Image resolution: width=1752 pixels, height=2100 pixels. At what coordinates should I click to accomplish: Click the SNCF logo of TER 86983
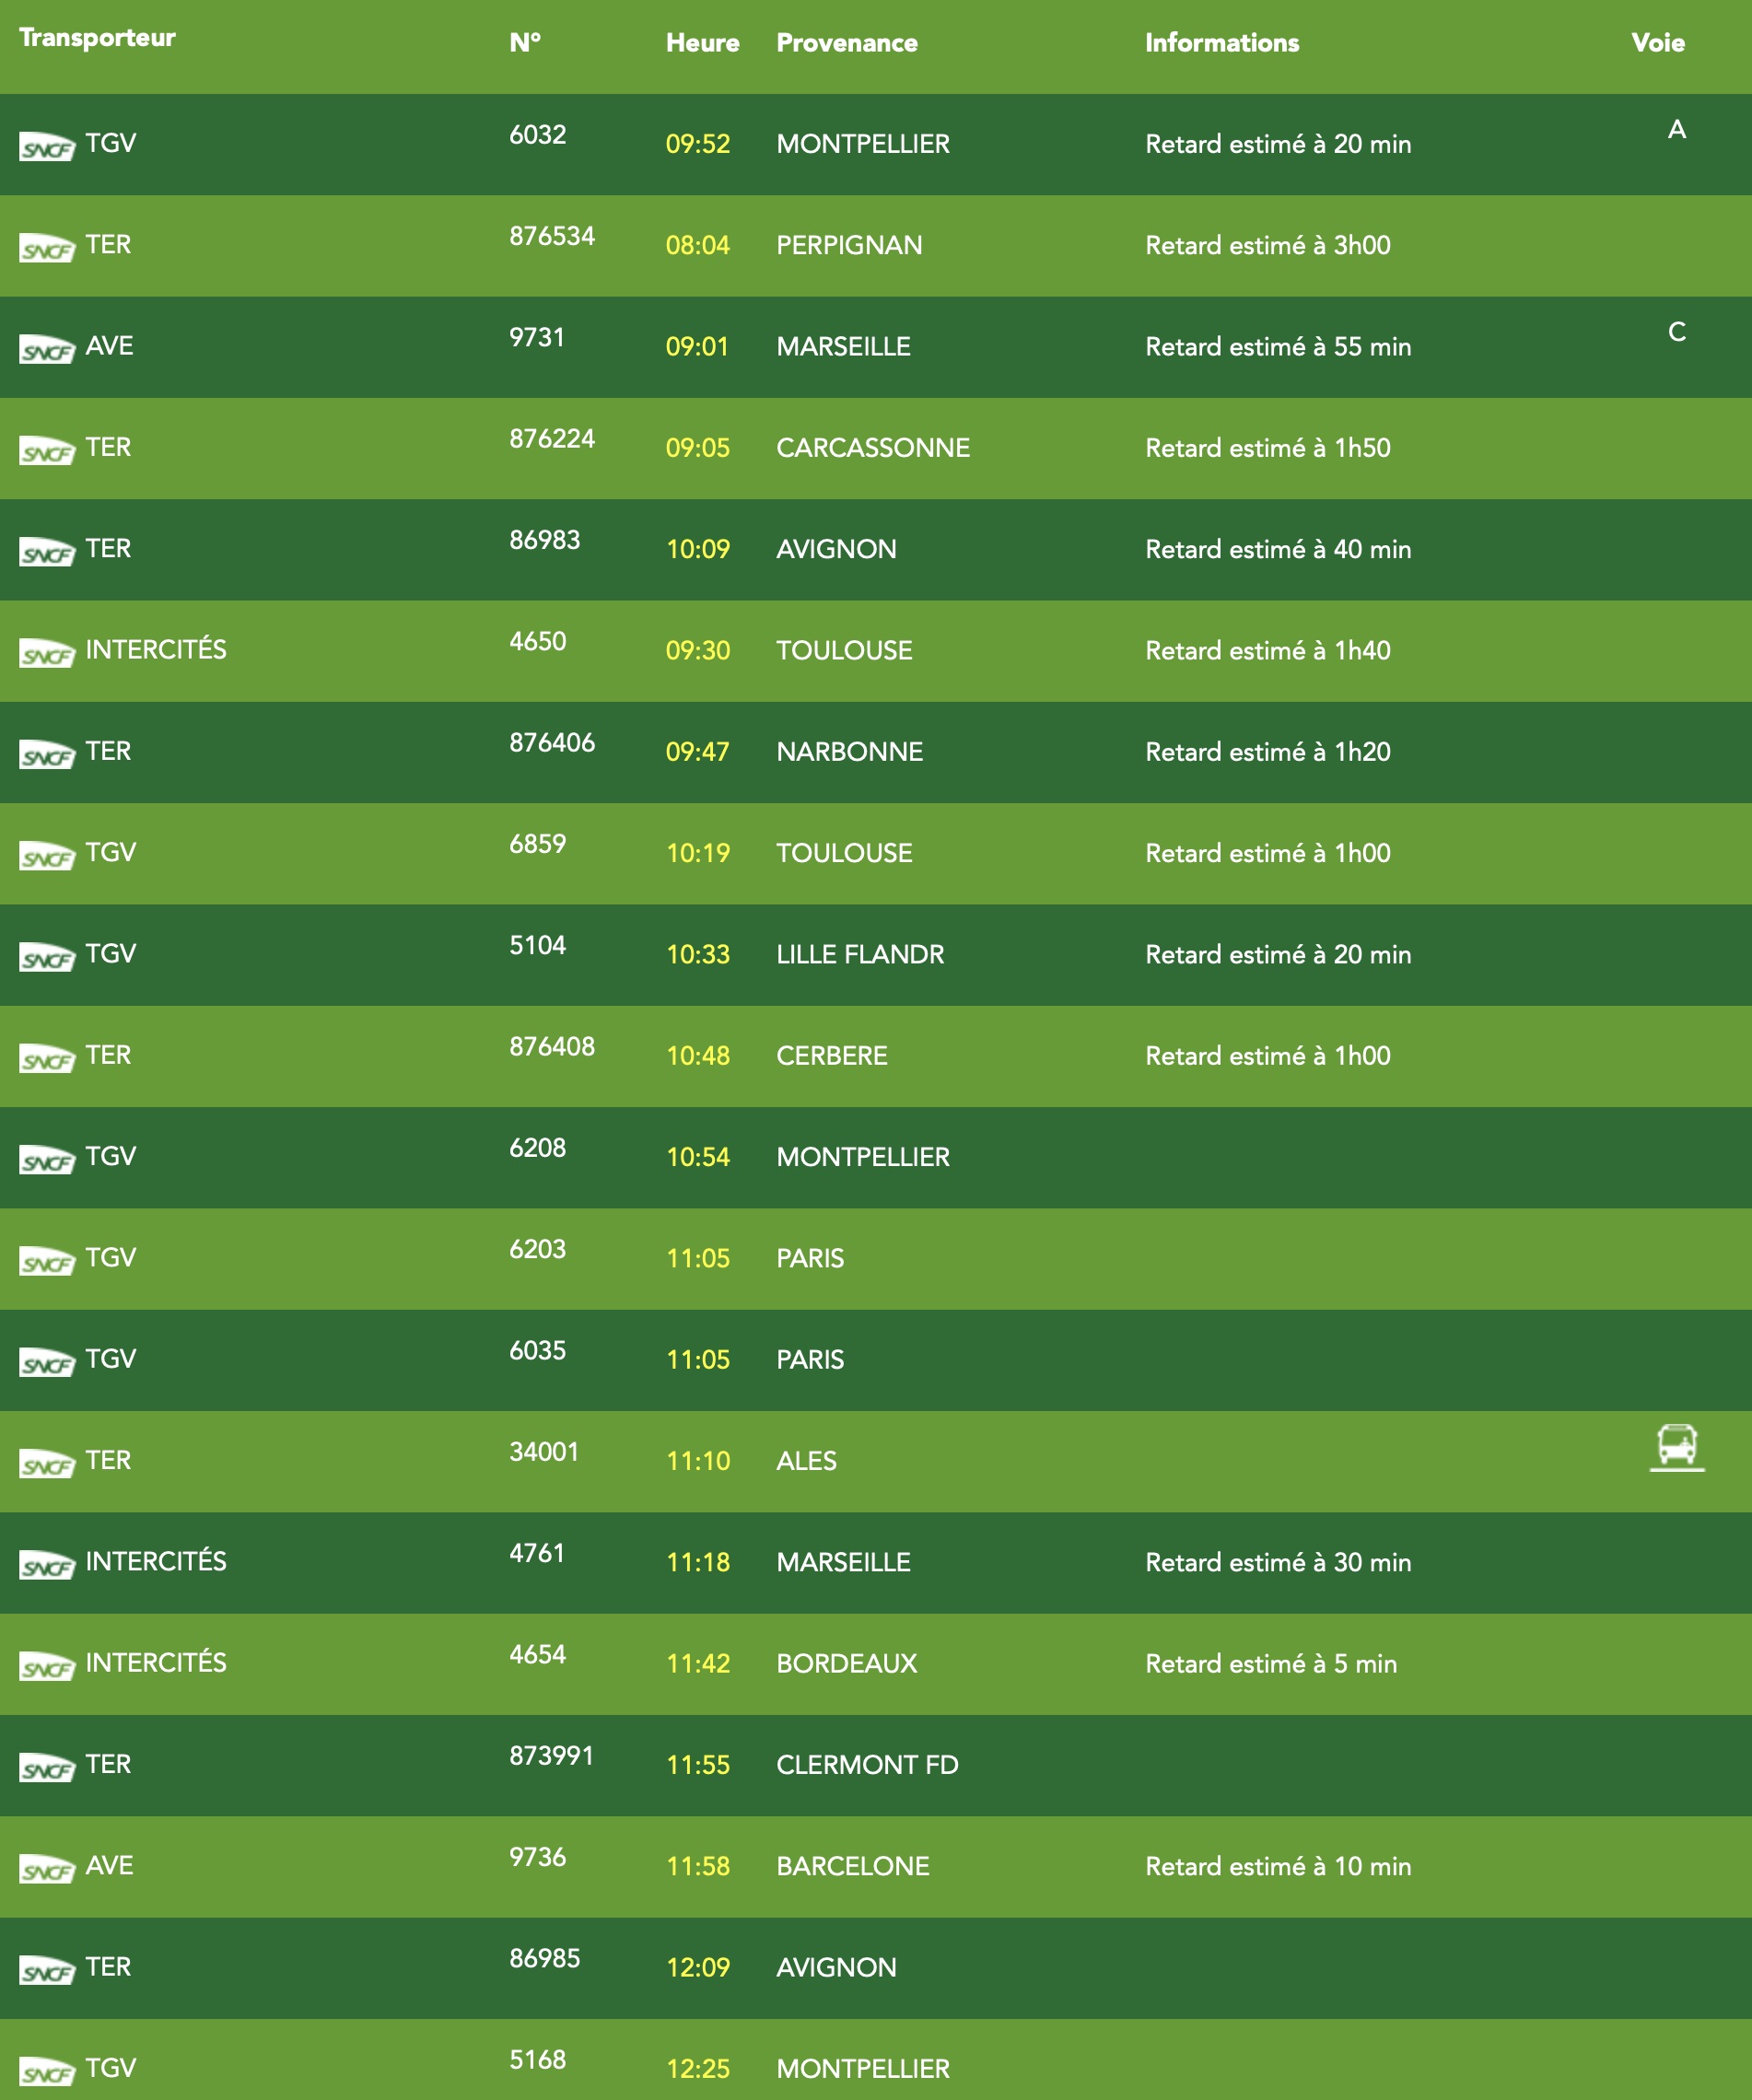pyautogui.click(x=47, y=552)
